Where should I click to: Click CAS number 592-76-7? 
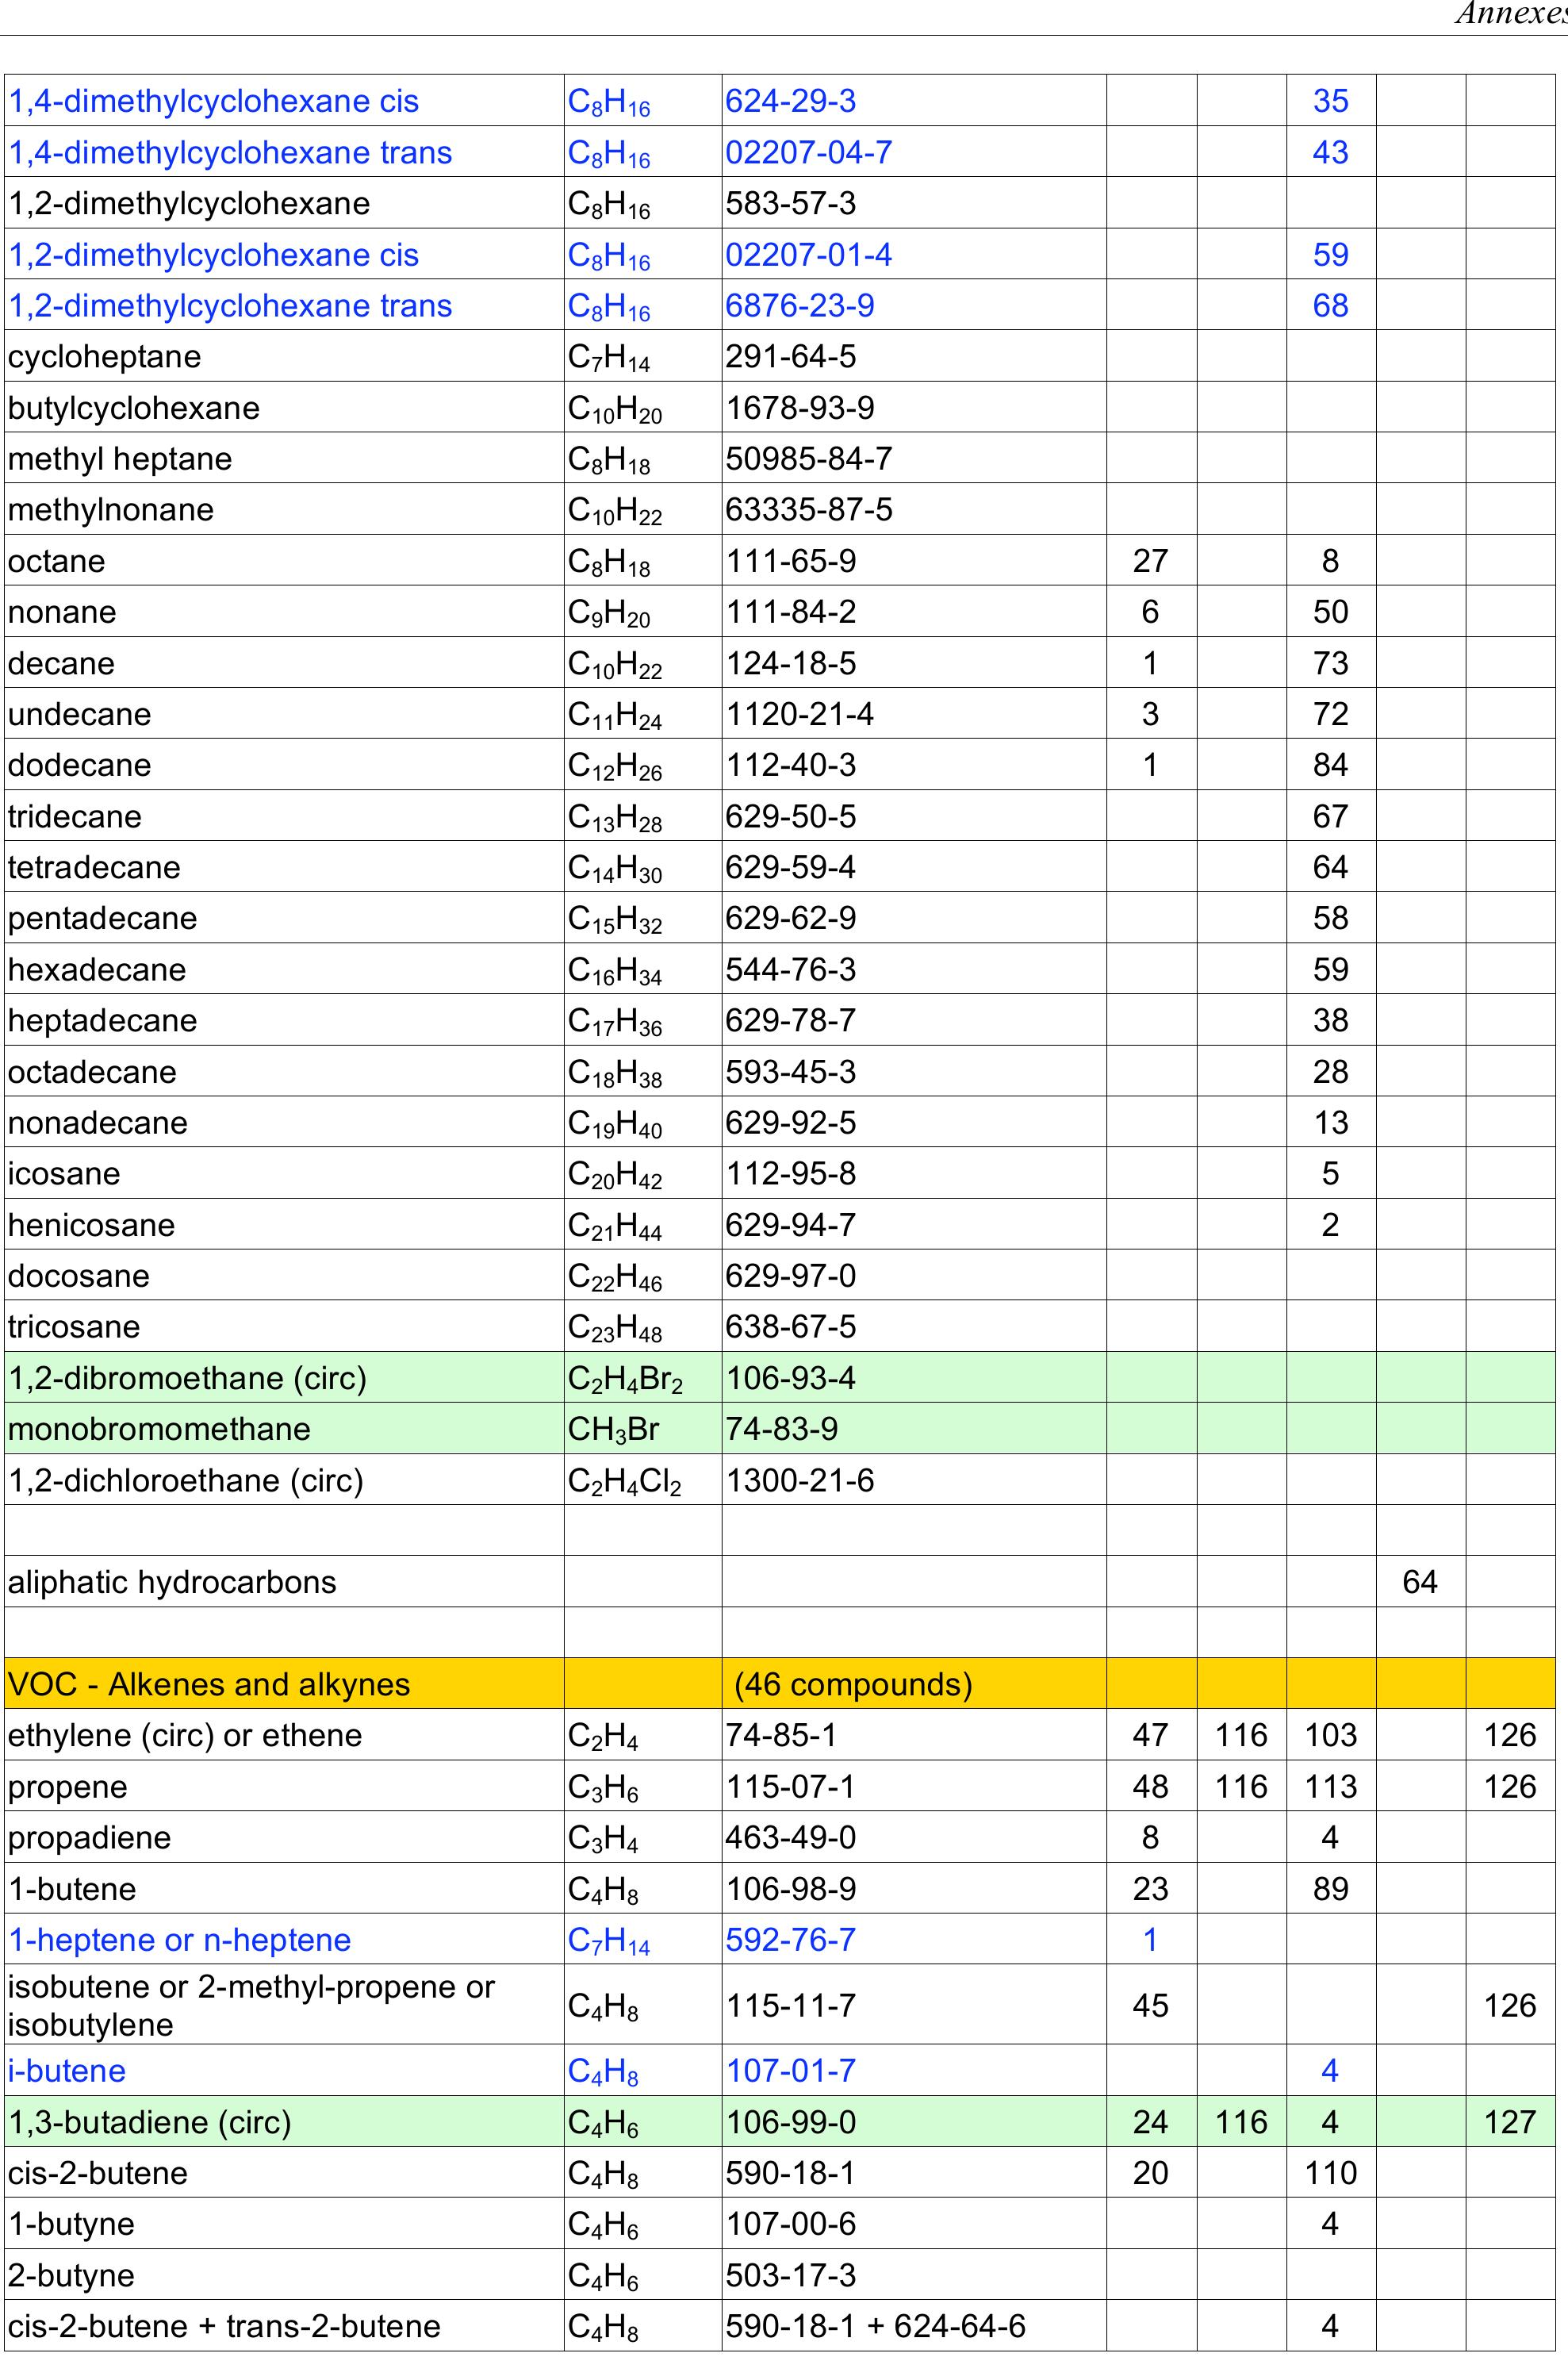[790, 1940]
